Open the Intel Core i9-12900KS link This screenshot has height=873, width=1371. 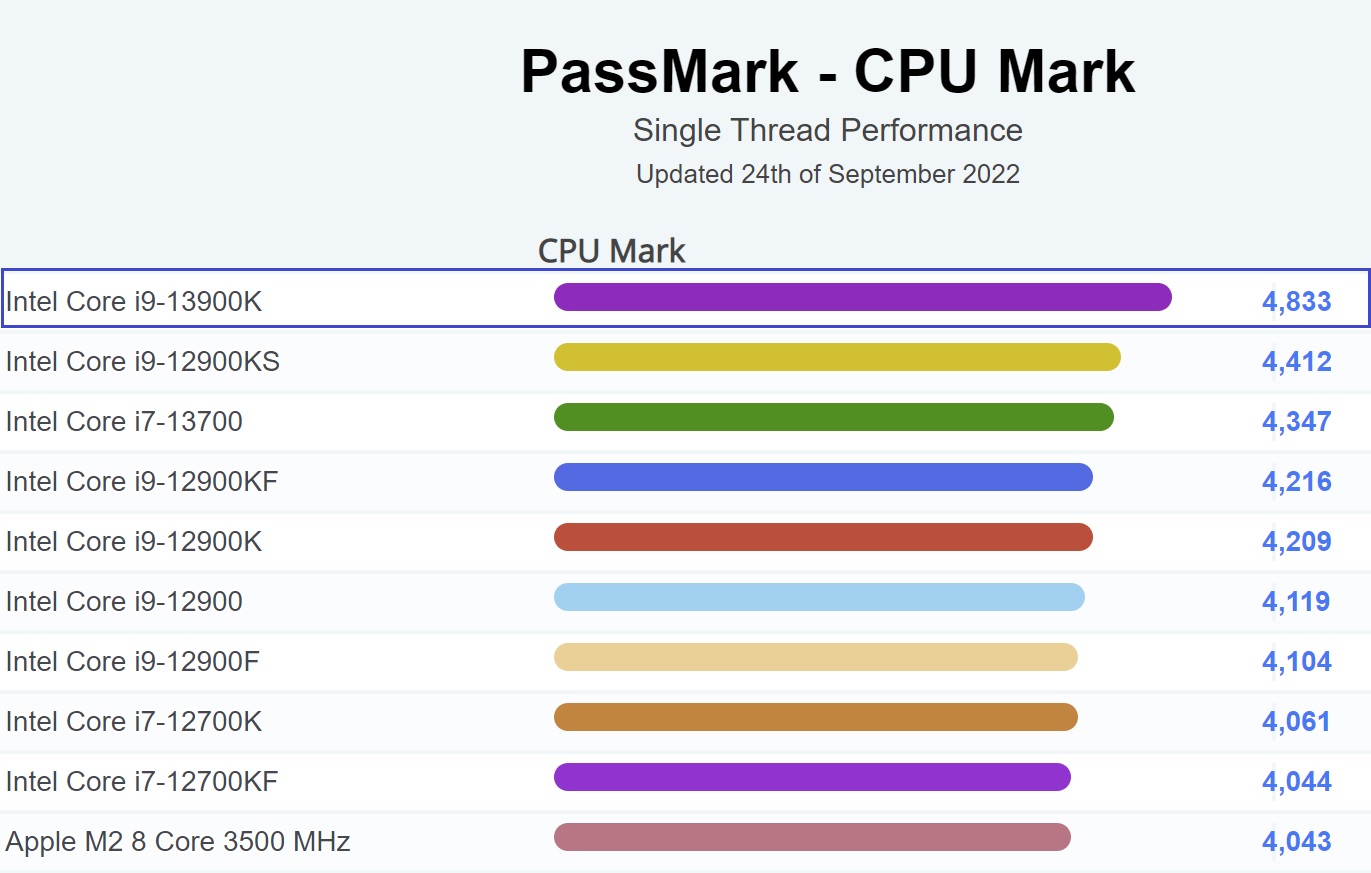click(143, 361)
